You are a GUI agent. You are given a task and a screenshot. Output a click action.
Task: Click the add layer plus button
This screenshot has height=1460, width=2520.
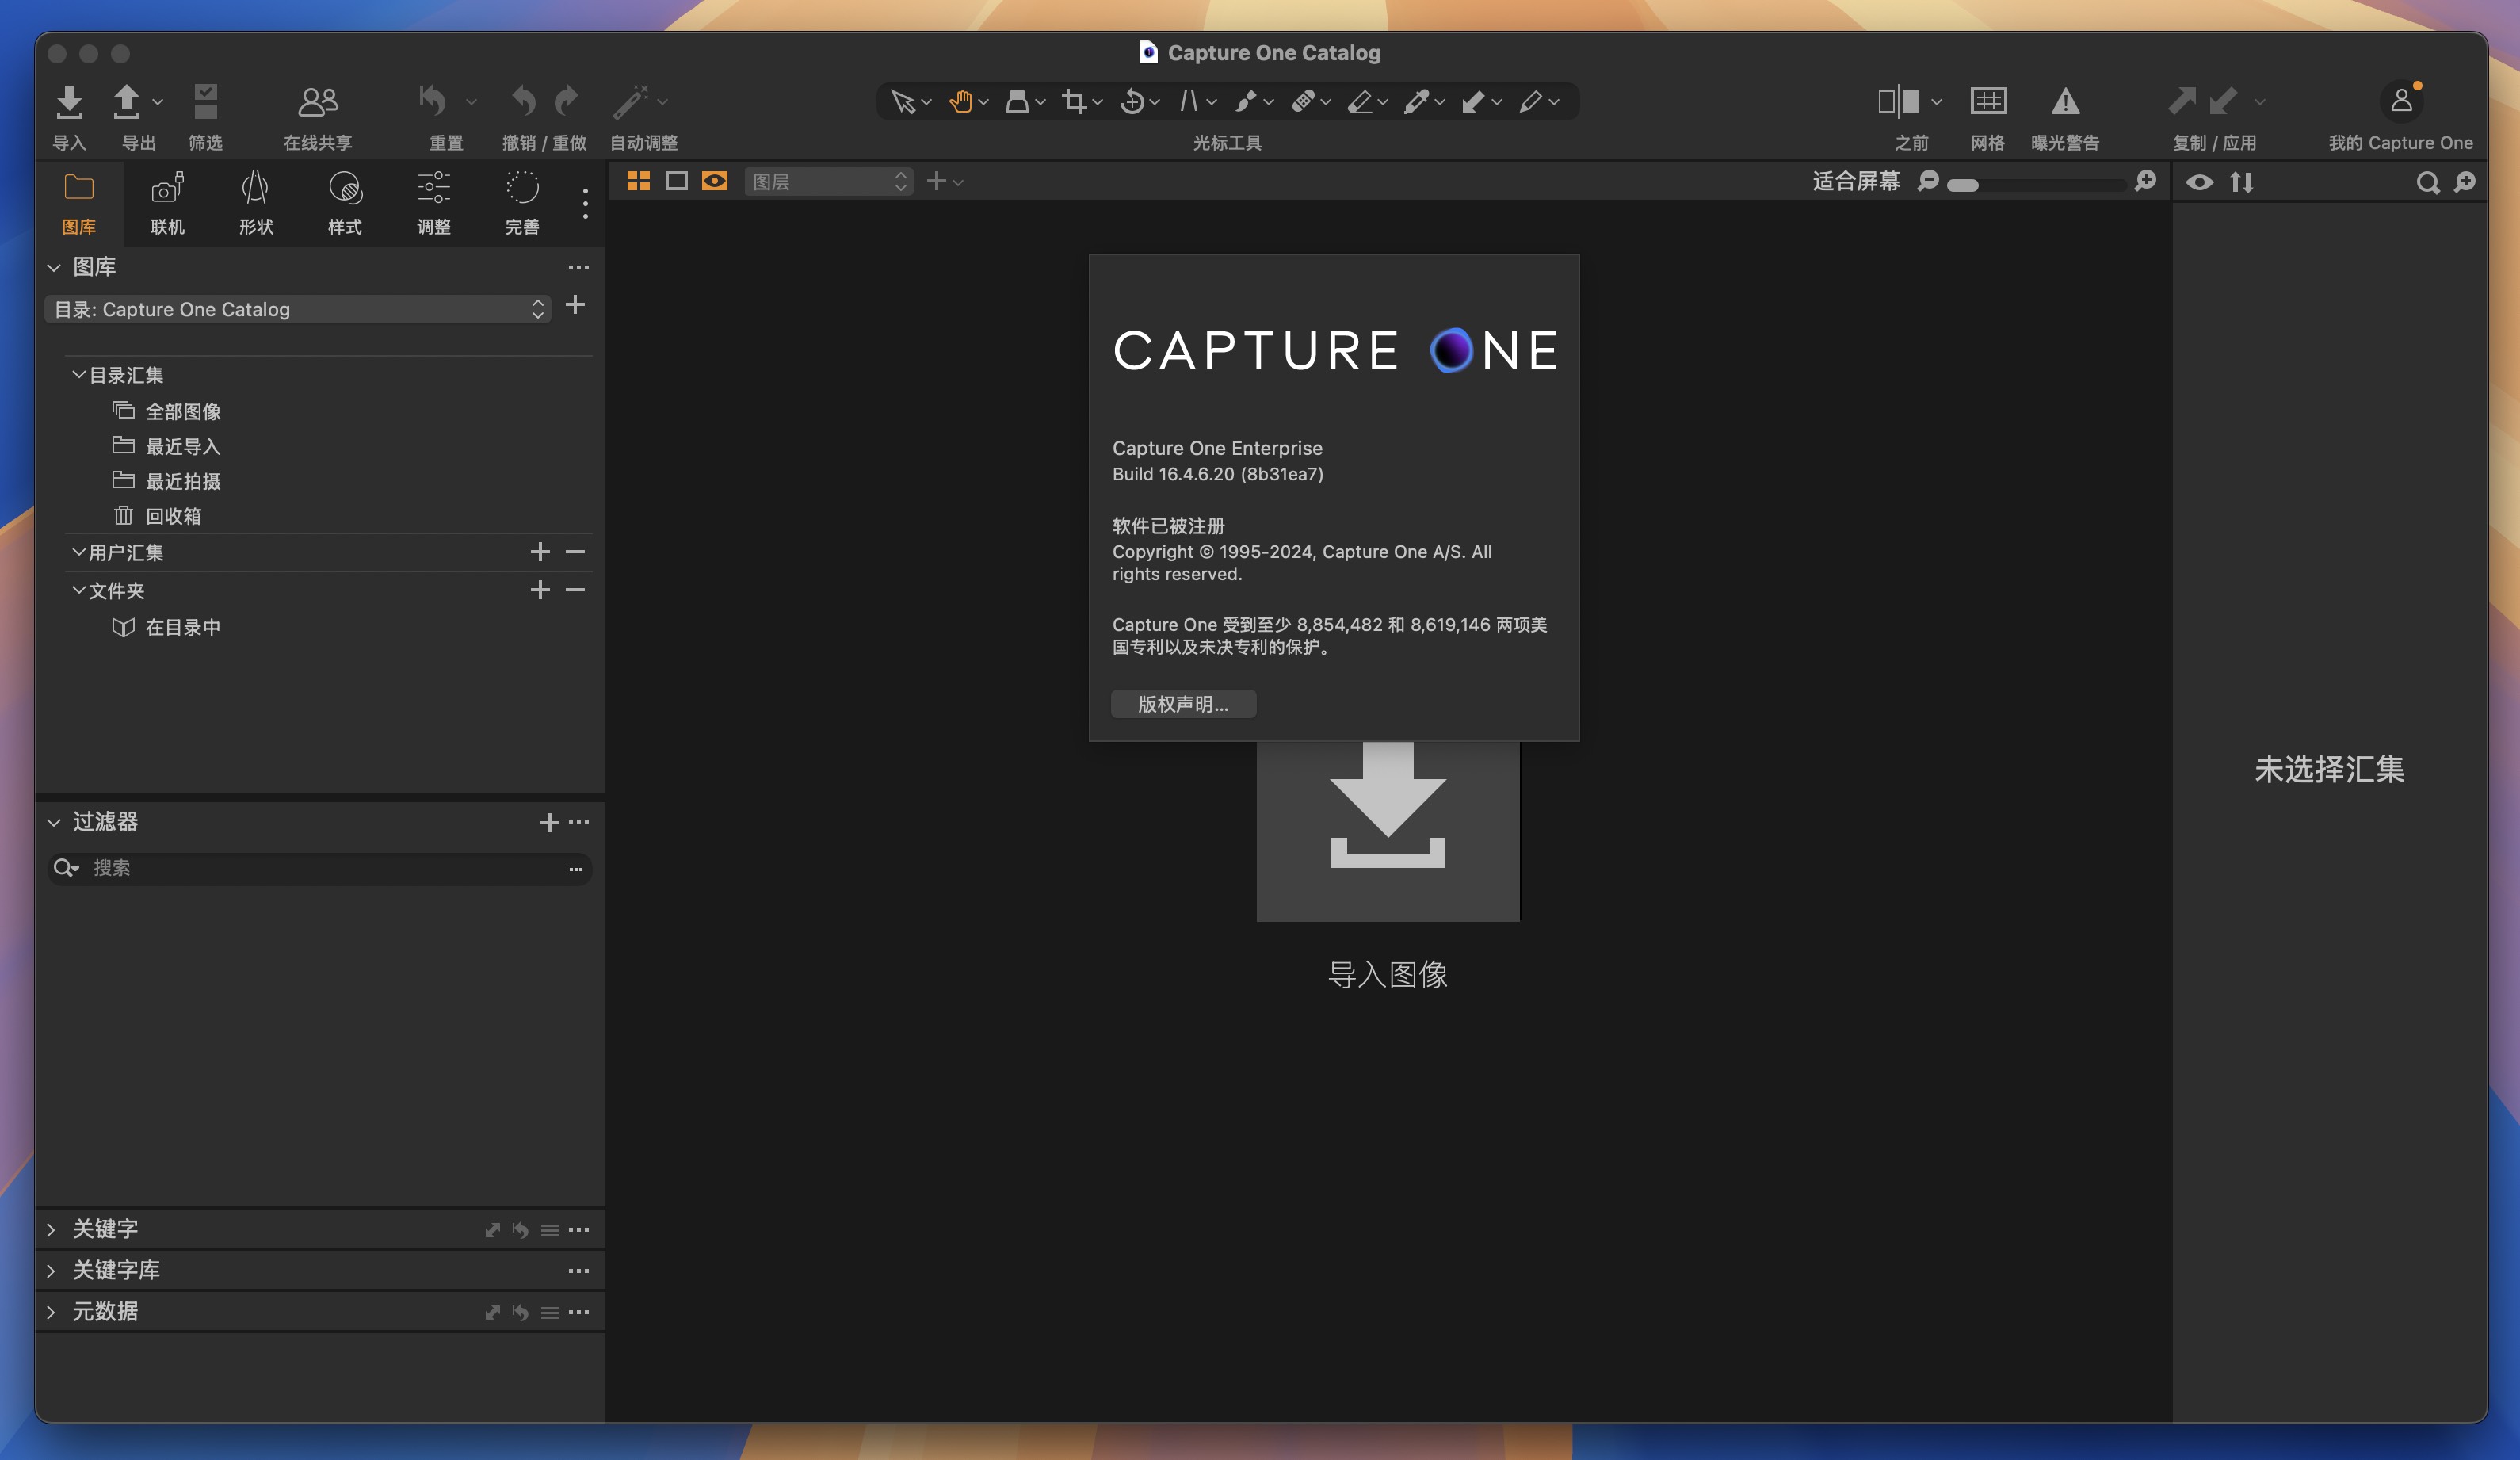pos(936,181)
